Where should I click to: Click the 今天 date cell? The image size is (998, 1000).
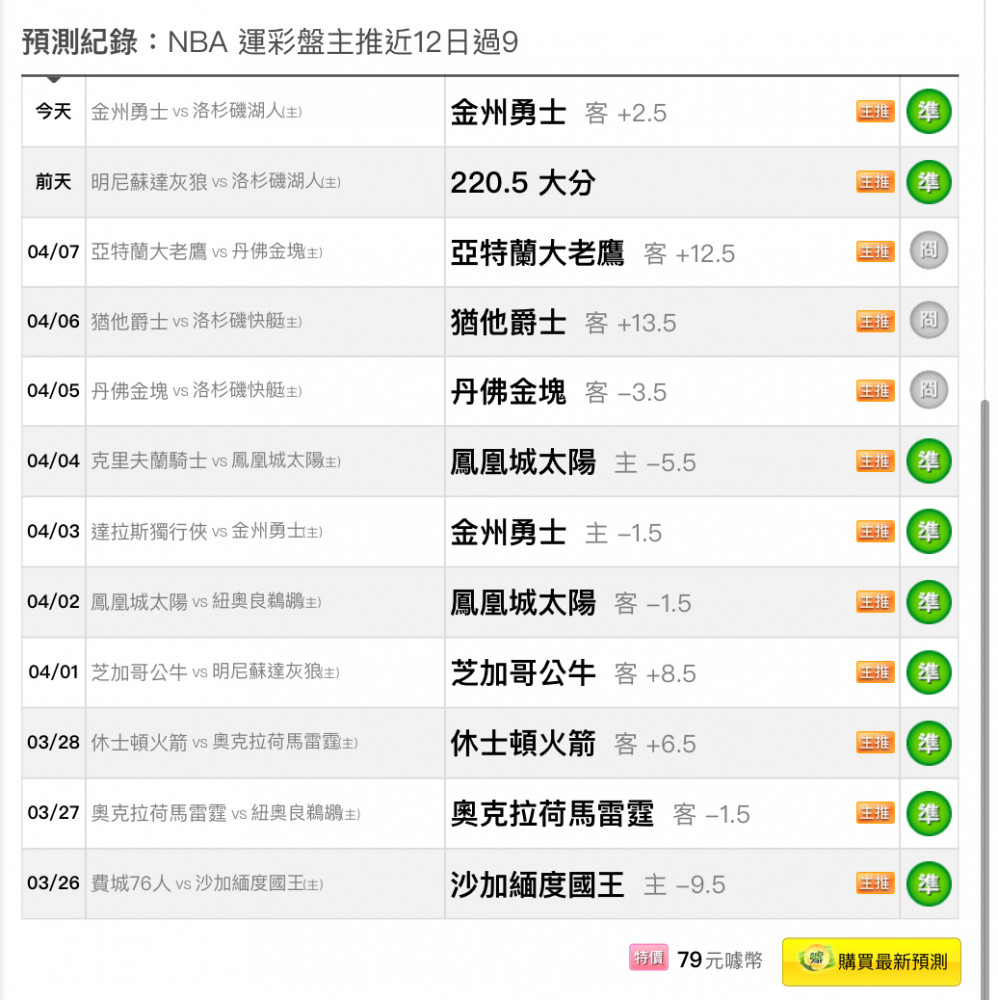click(x=54, y=112)
